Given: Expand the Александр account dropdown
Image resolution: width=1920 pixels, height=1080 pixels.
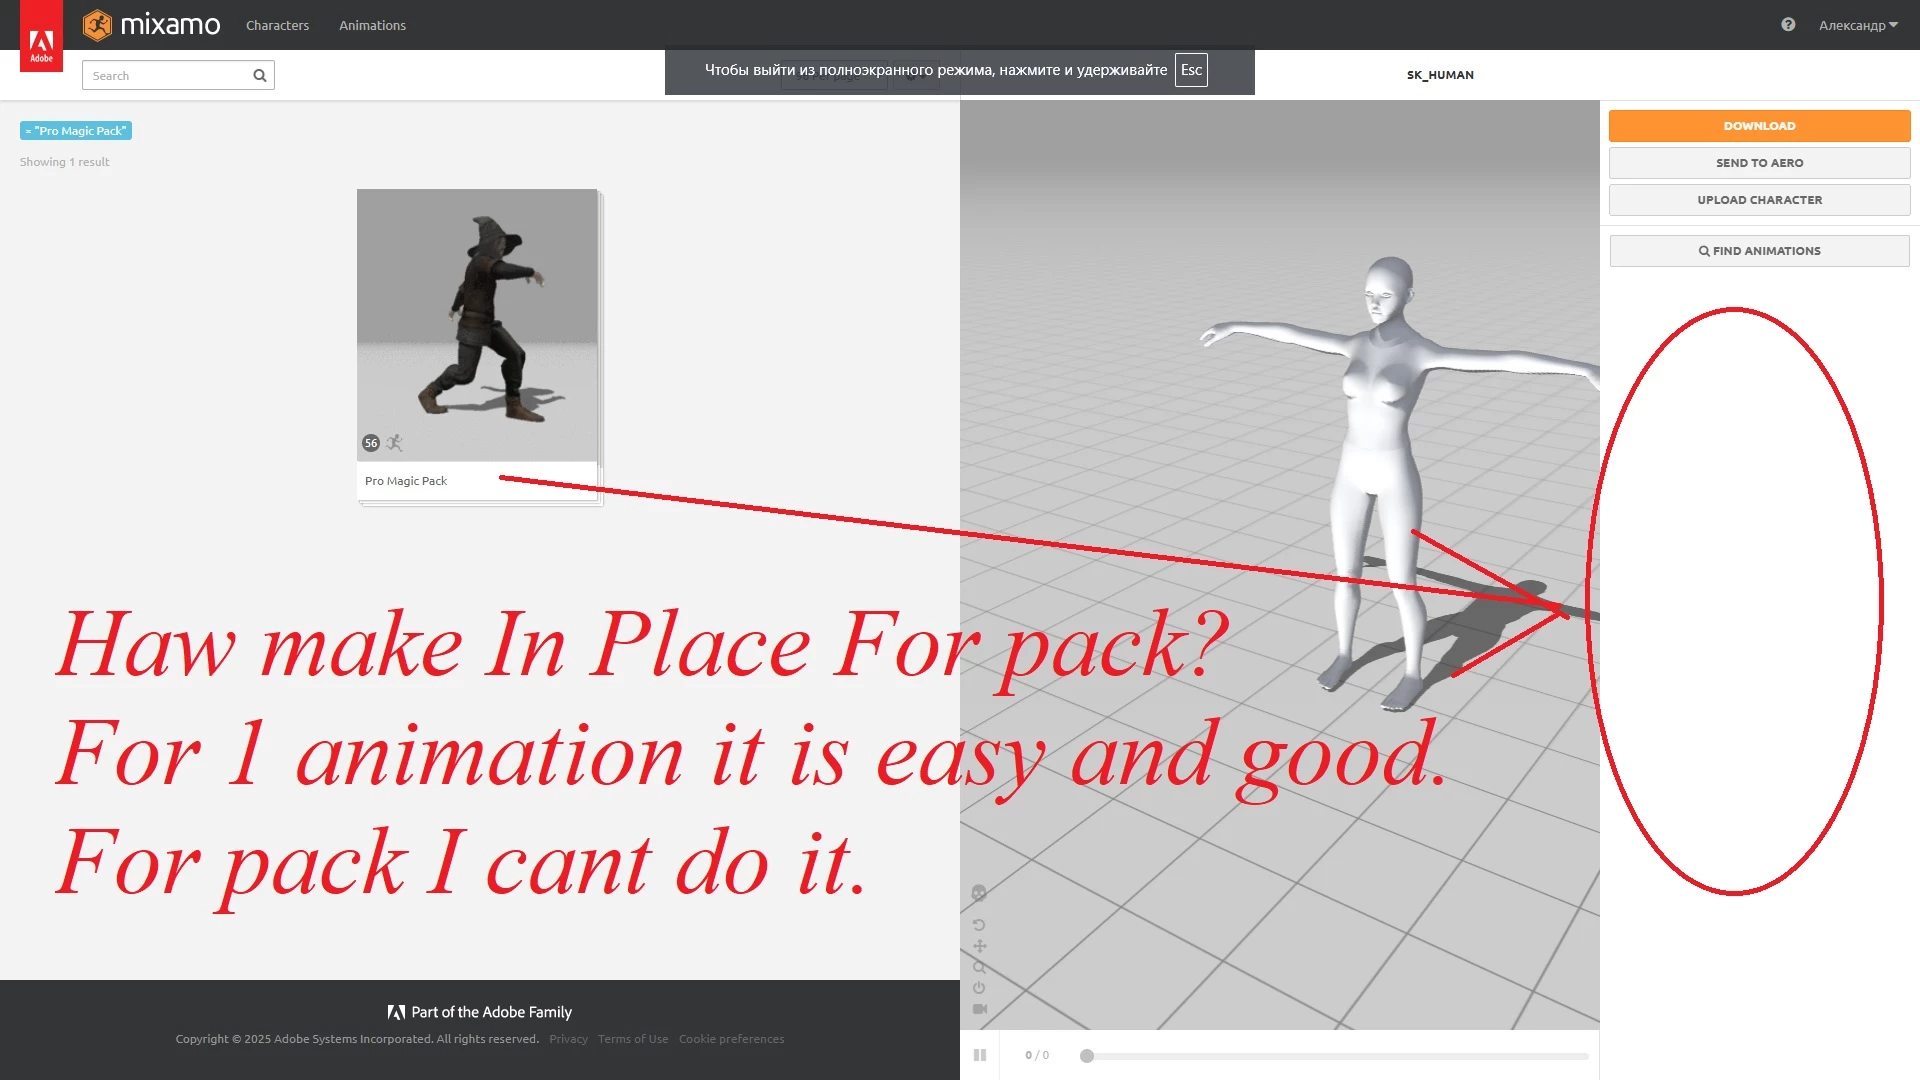Looking at the screenshot, I should [x=1857, y=25].
